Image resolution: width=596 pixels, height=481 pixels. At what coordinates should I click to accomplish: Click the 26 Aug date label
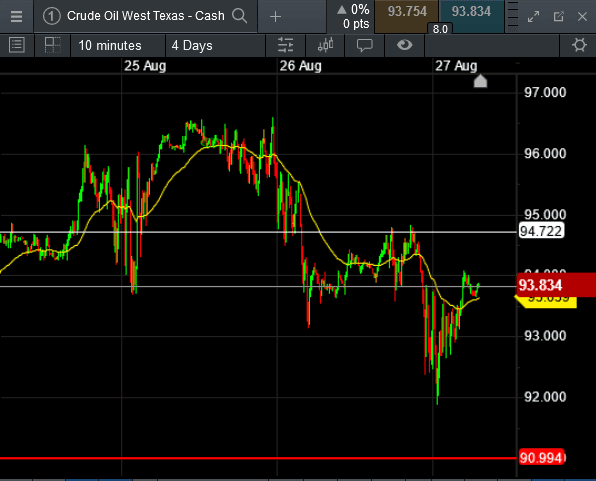point(300,66)
